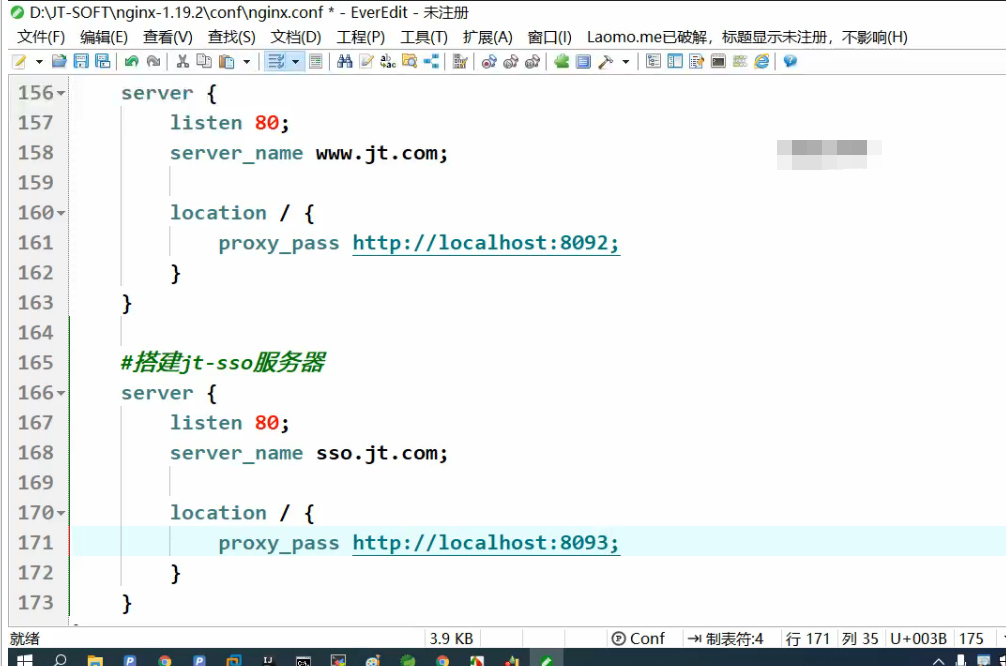Image resolution: width=1006 pixels, height=666 pixels.
Task: Collapse the server block at line 156
Action: pos(61,94)
